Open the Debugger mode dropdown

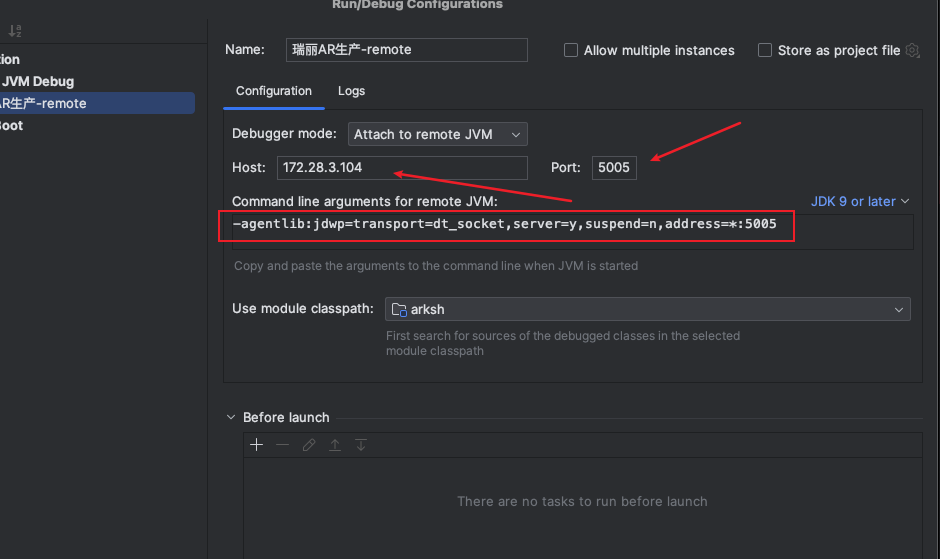437,134
